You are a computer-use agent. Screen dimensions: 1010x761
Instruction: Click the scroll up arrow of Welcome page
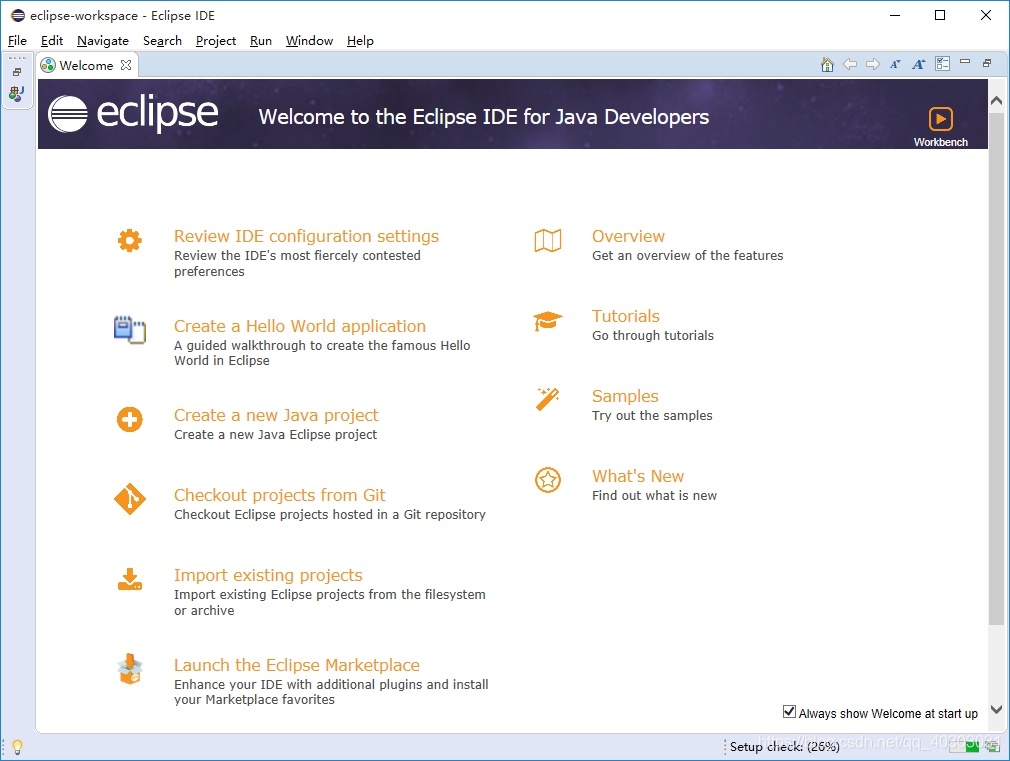[996, 101]
